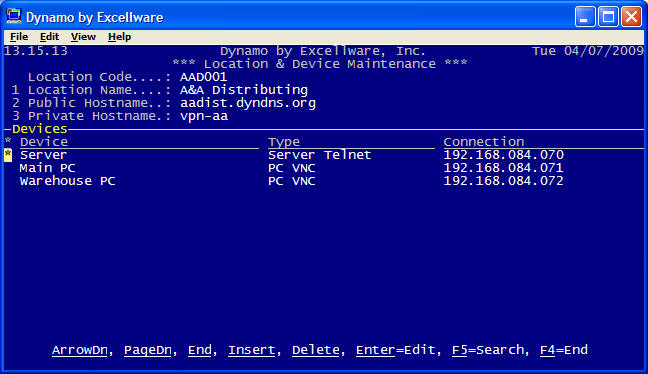Viewport: 648px width, 374px height.
Task: Click the Devices section label
Action: (x=40, y=129)
